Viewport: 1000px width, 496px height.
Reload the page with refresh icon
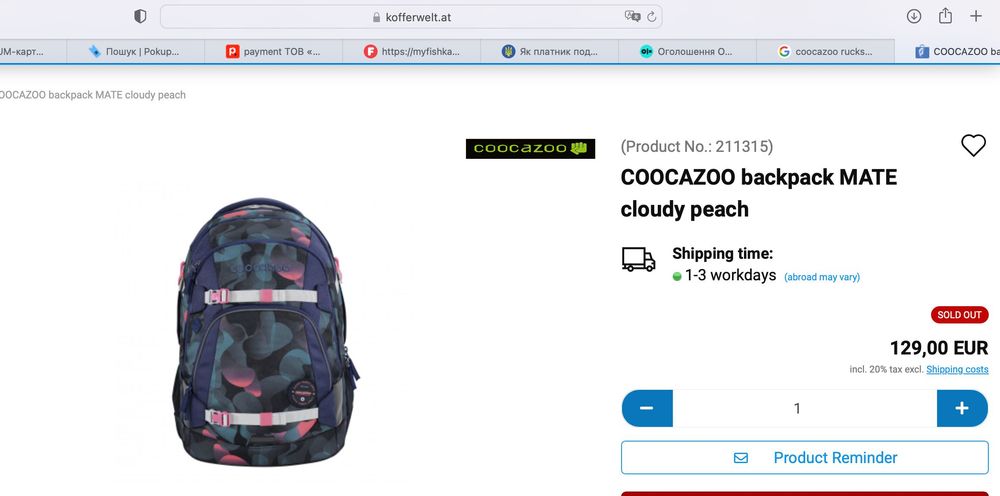click(x=652, y=17)
